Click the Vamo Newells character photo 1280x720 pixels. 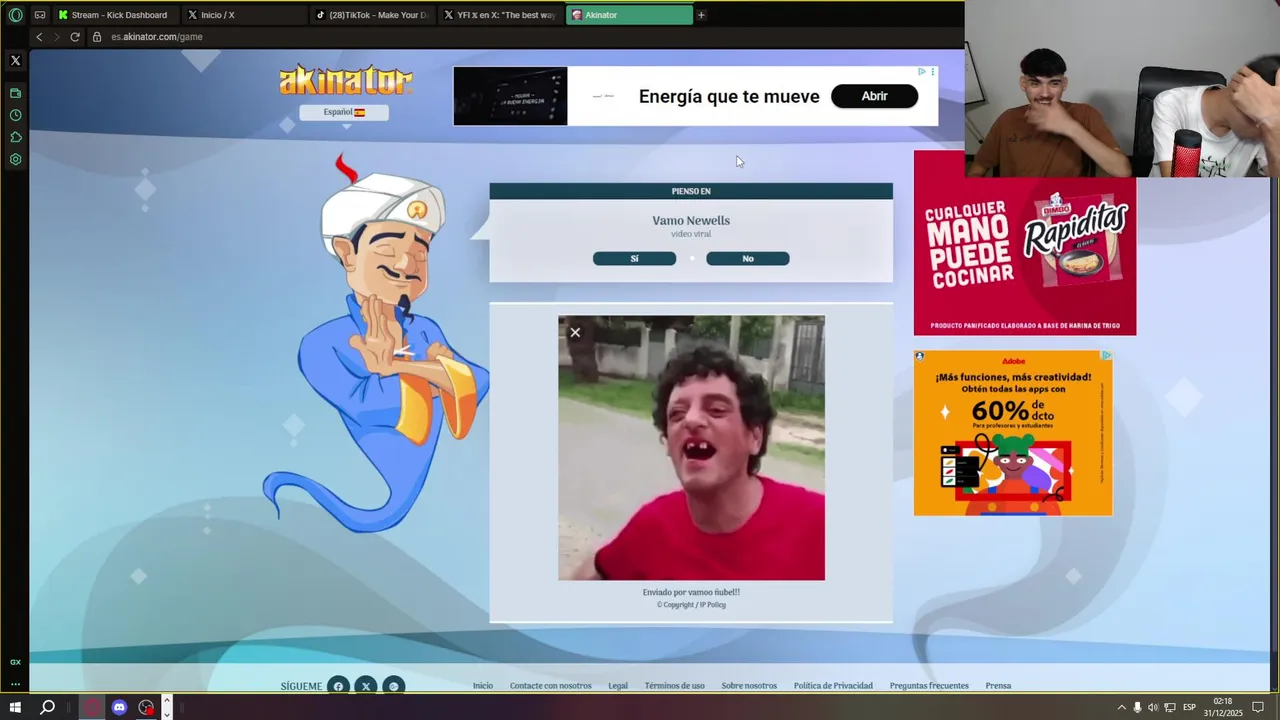(x=691, y=448)
